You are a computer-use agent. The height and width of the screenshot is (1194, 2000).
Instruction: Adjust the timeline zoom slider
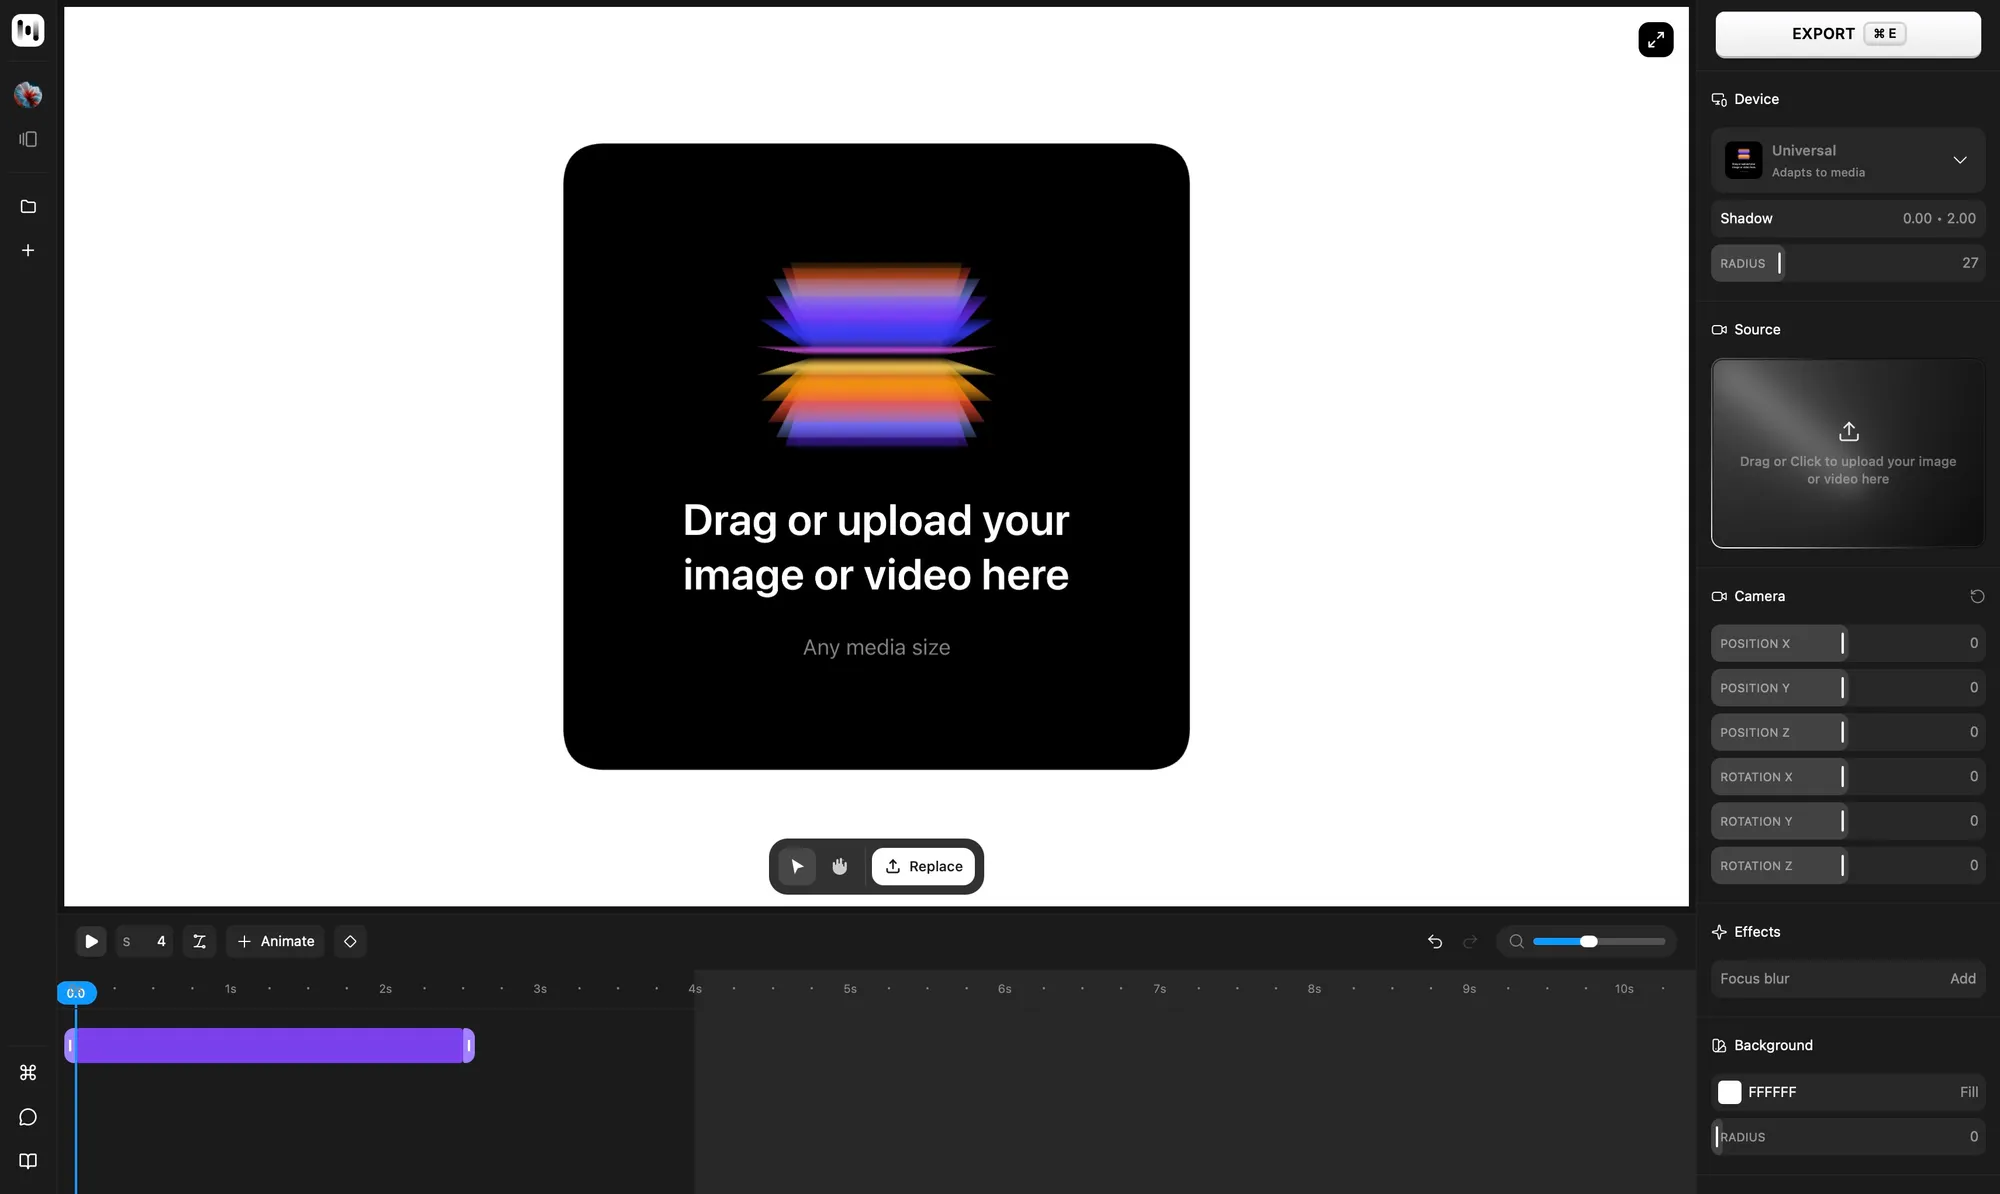(1598, 941)
